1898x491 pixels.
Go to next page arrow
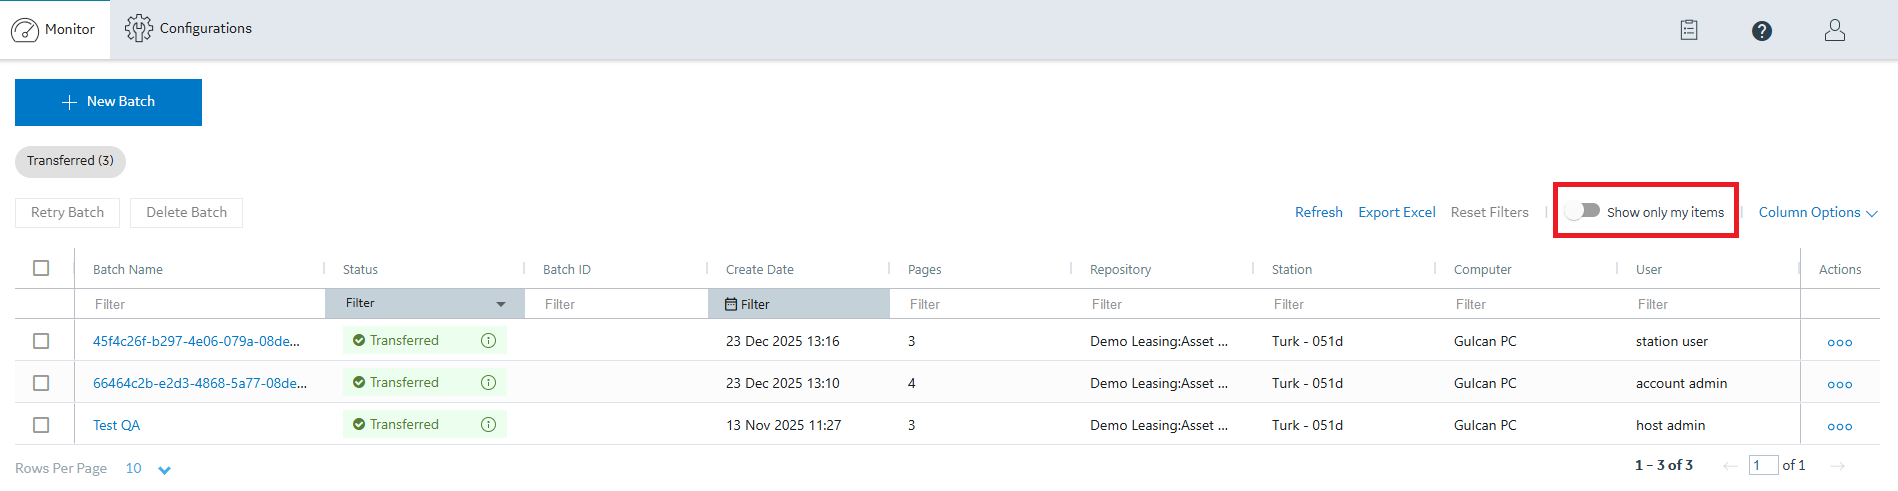click(x=1837, y=466)
